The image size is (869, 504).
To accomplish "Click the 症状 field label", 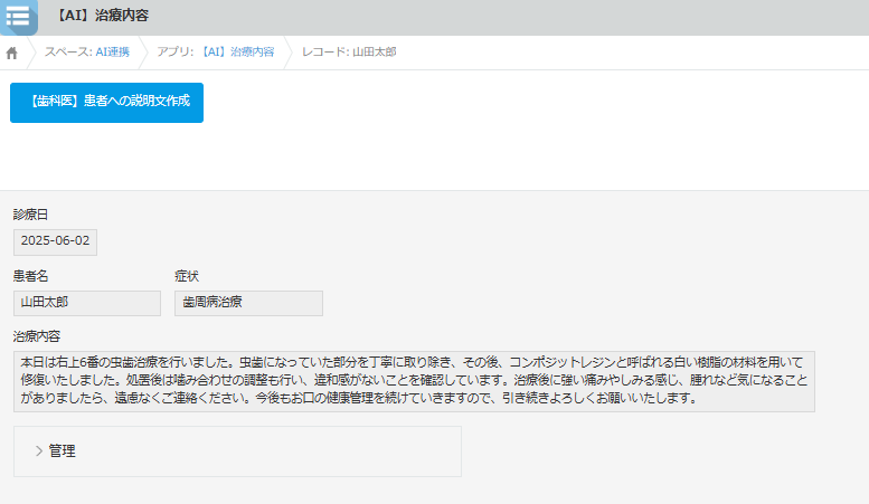I will pyautogui.click(x=187, y=276).
